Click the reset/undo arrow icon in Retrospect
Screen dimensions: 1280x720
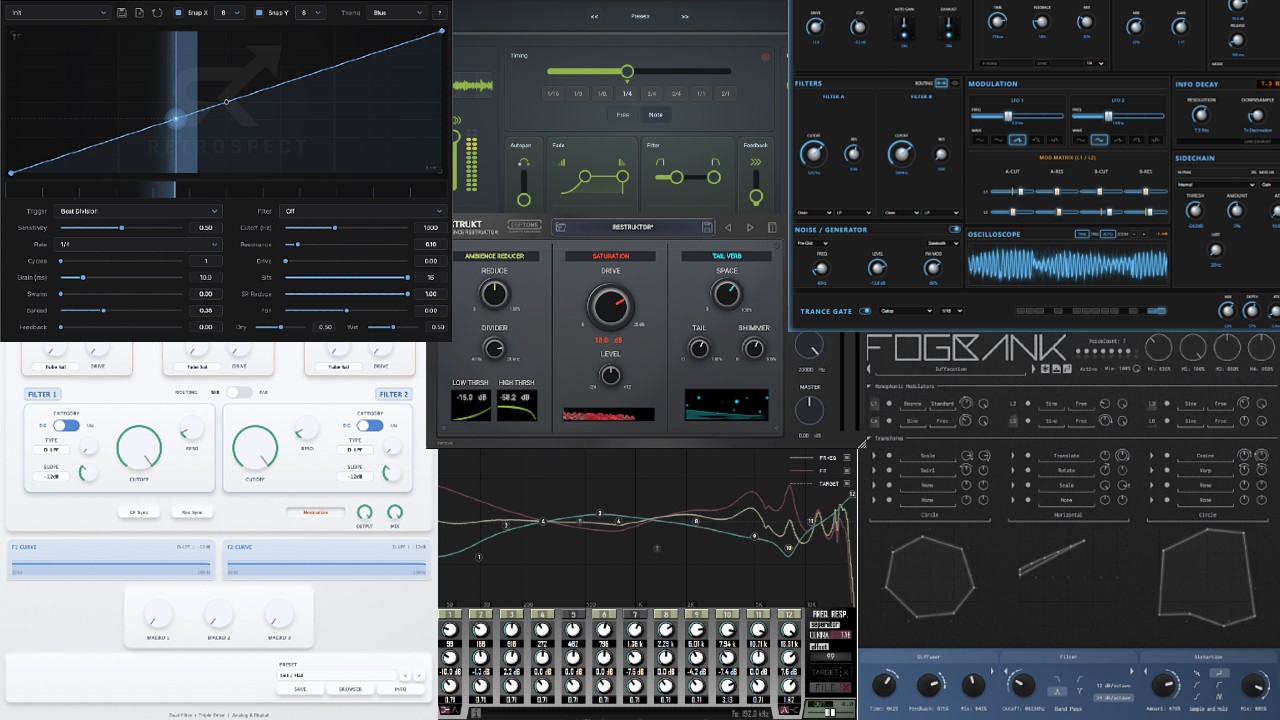157,12
